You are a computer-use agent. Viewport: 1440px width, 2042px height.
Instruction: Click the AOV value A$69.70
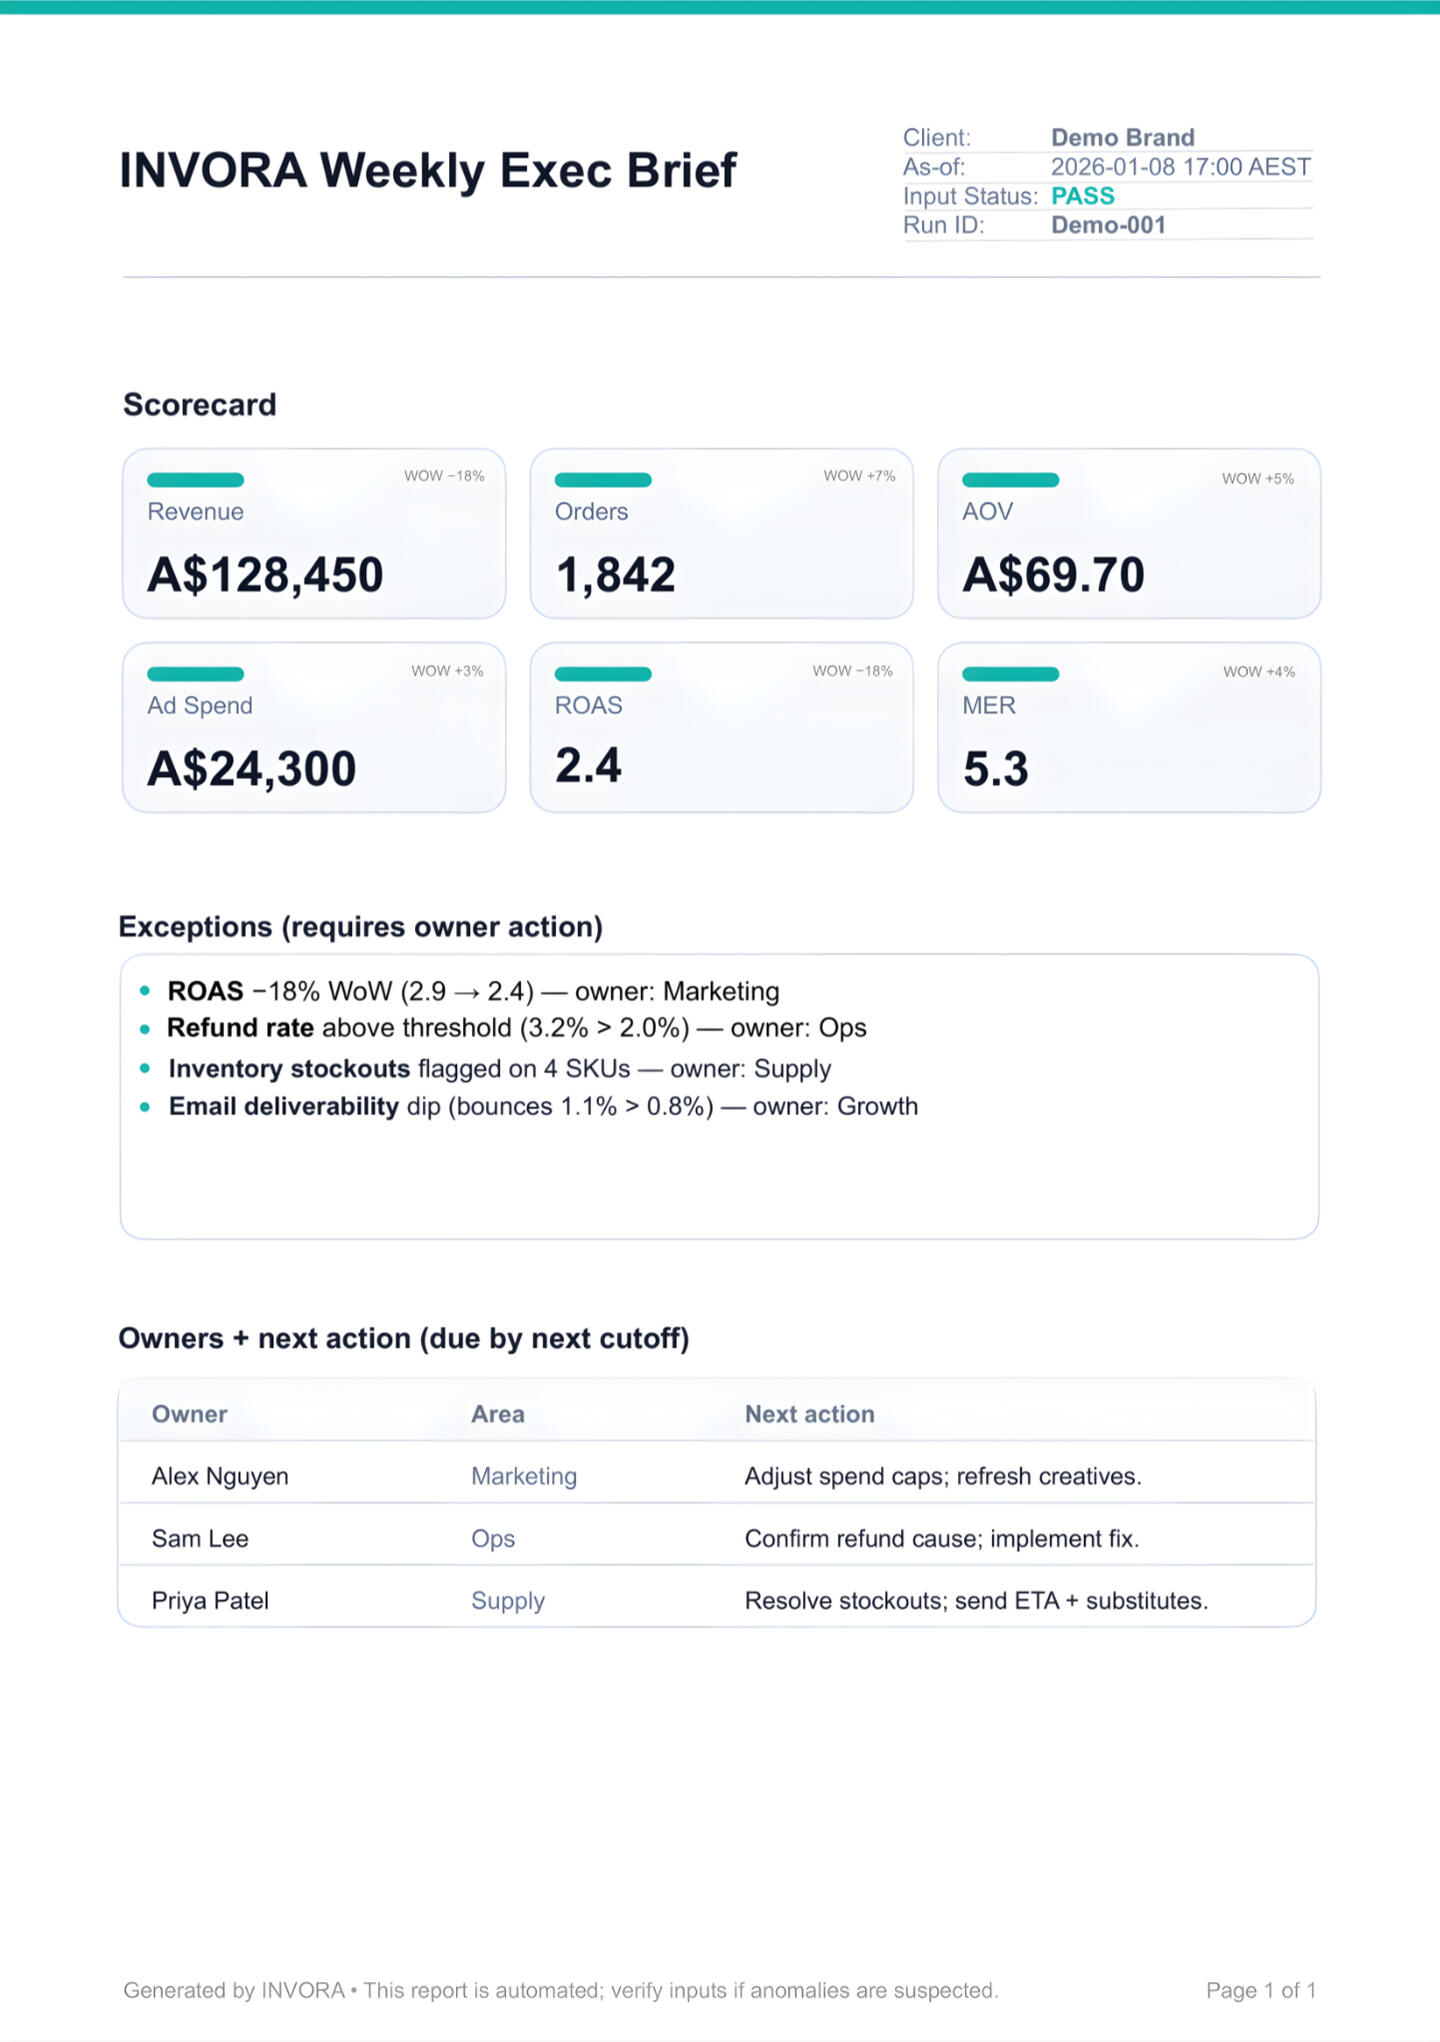point(1053,575)
